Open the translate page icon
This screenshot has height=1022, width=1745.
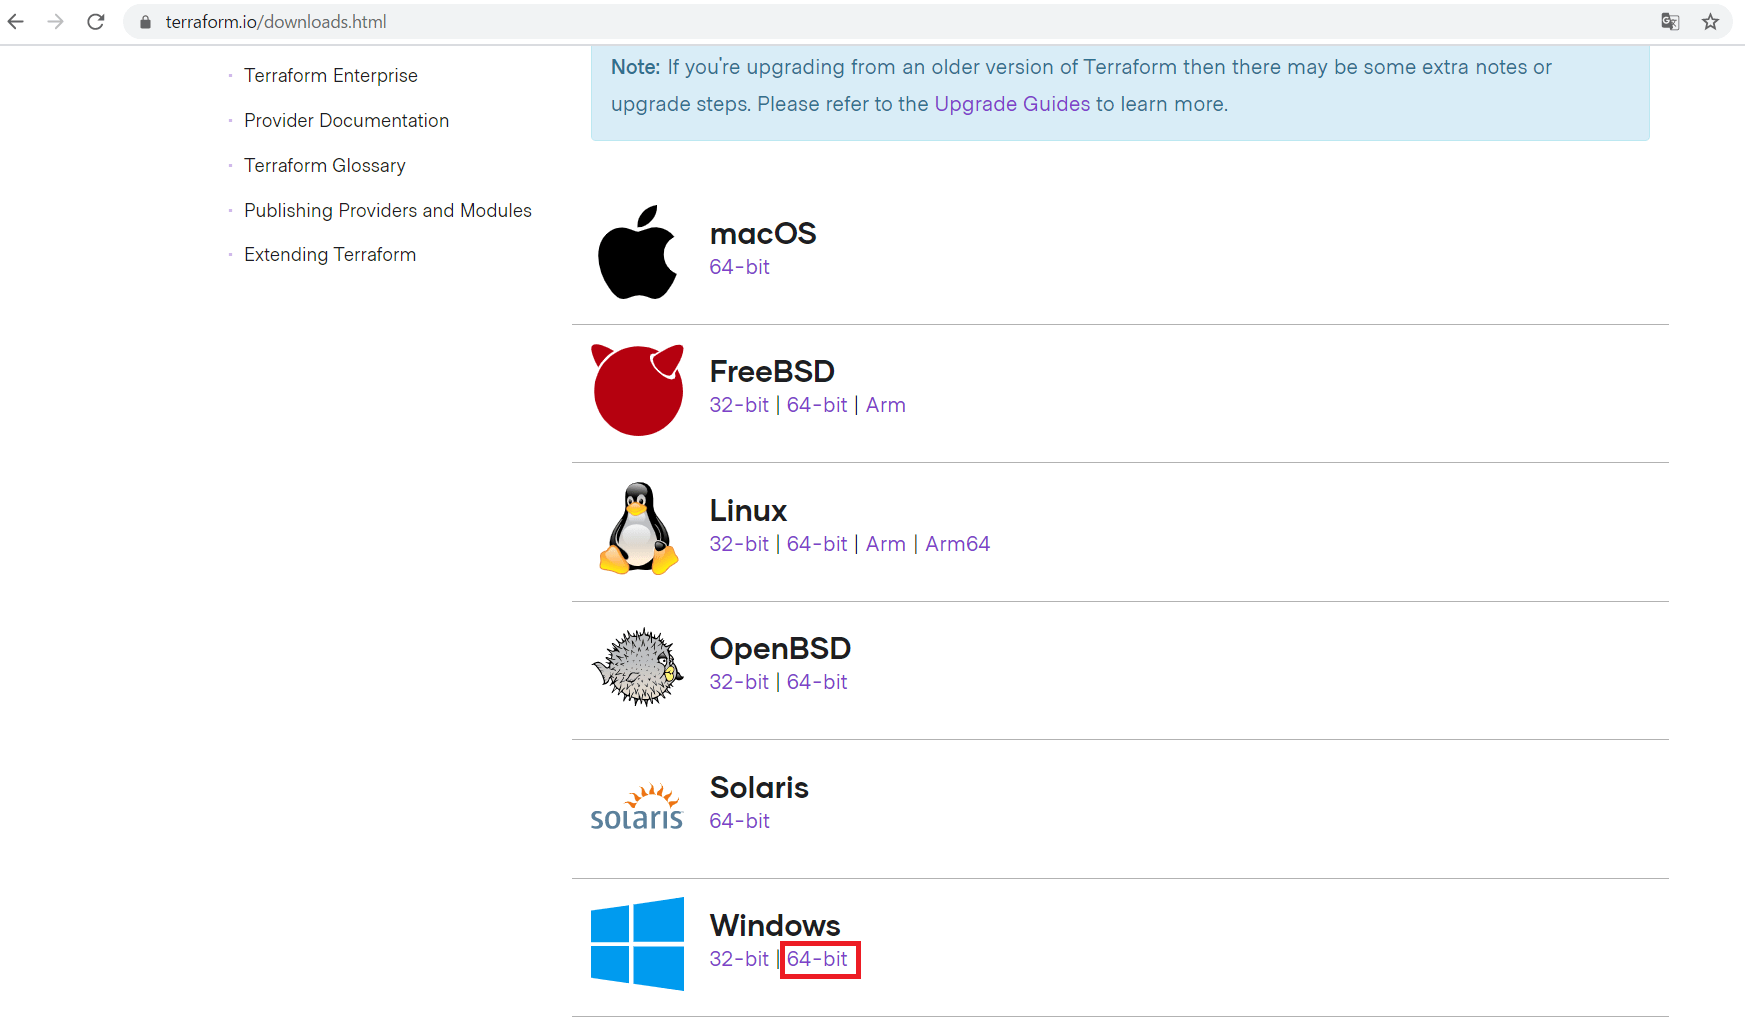pyautogui.click(x=1670, y=21)
